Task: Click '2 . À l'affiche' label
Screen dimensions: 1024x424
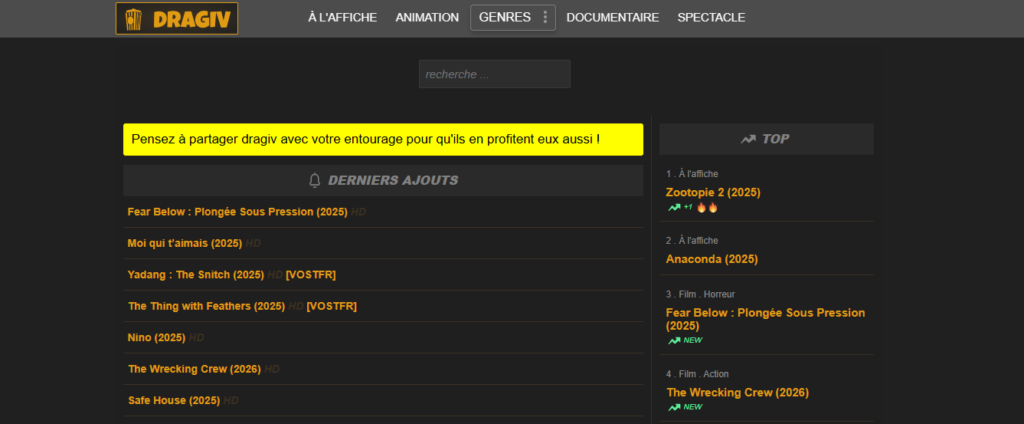Action: click(x=692, y=240)
